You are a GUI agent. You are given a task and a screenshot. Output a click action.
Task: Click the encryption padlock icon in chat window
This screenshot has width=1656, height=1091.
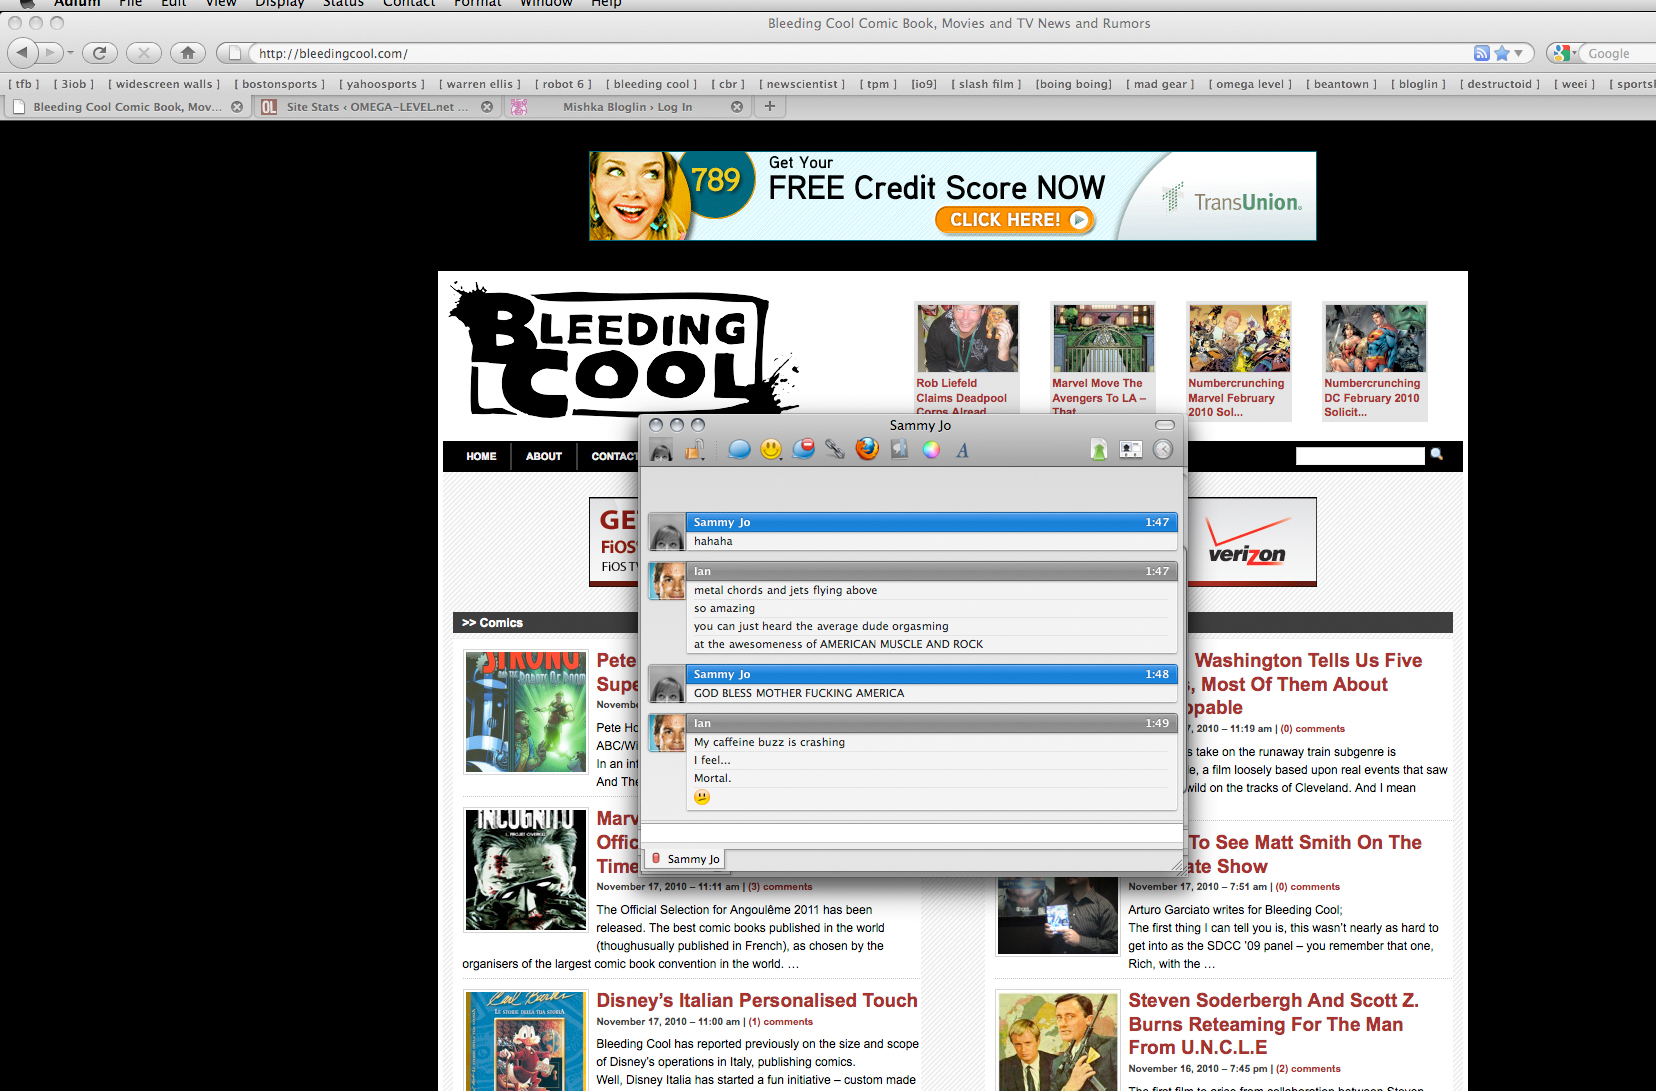click(695, 450)
